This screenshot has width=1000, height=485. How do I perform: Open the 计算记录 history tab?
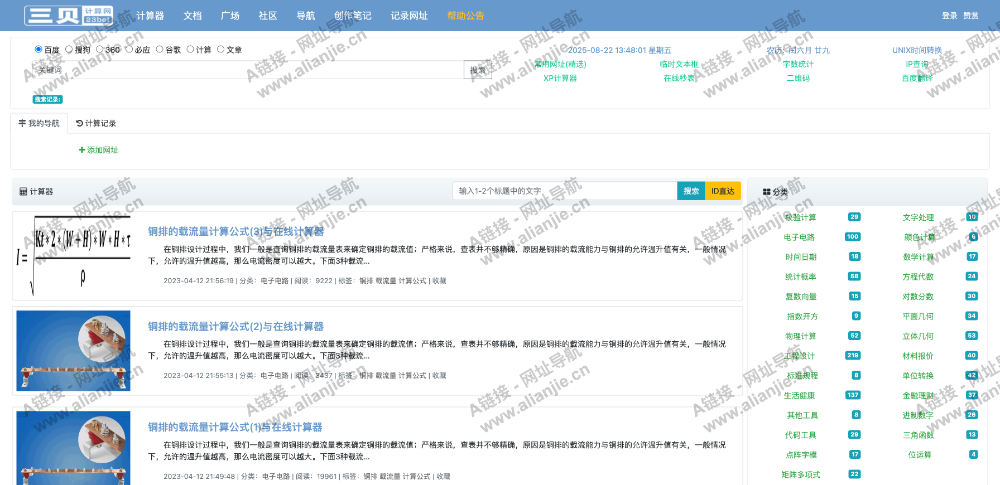point(96,123)
